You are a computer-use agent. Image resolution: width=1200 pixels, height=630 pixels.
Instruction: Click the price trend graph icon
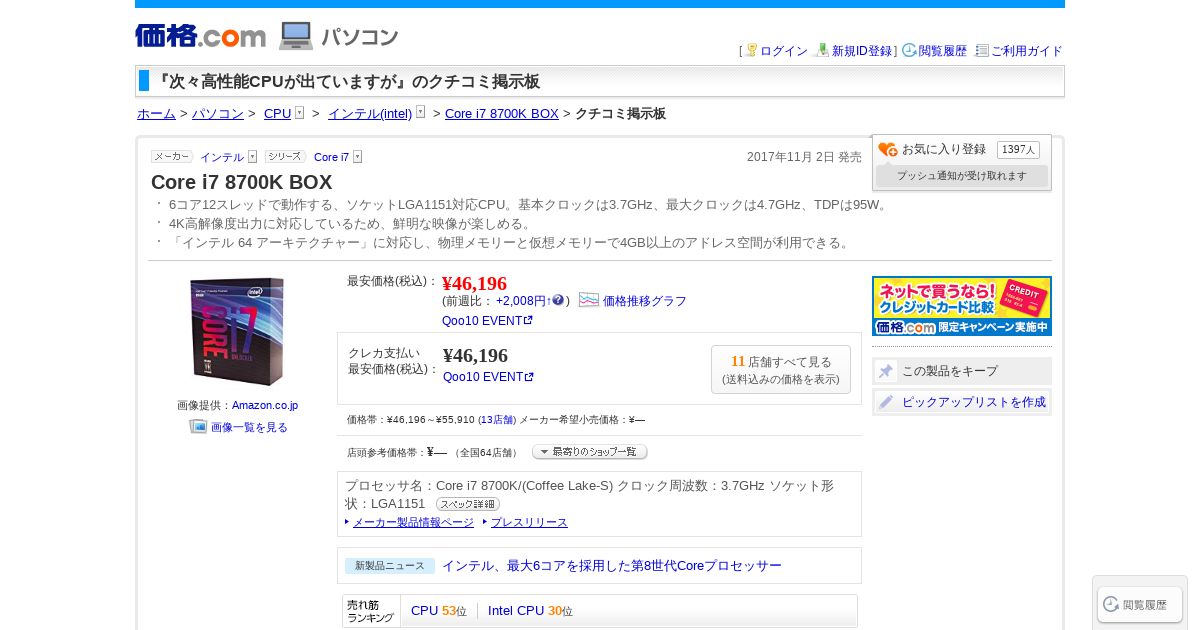[x=589, y=300]
